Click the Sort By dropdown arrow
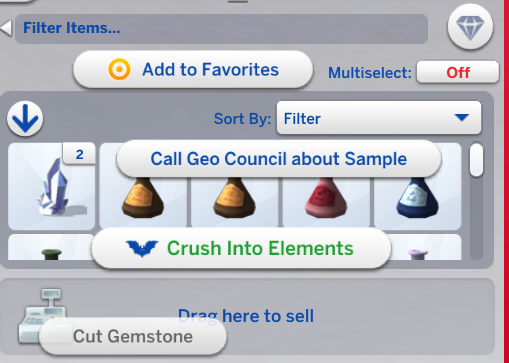 pos(462,117)
